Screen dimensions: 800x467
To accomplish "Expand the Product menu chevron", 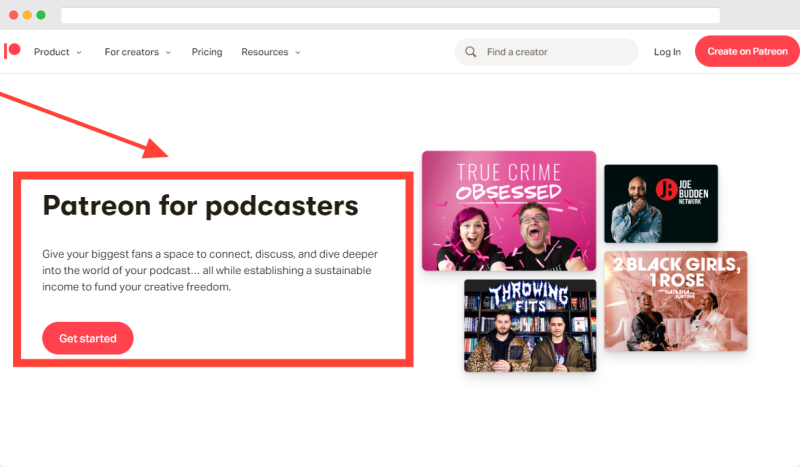I will point(79,53).
